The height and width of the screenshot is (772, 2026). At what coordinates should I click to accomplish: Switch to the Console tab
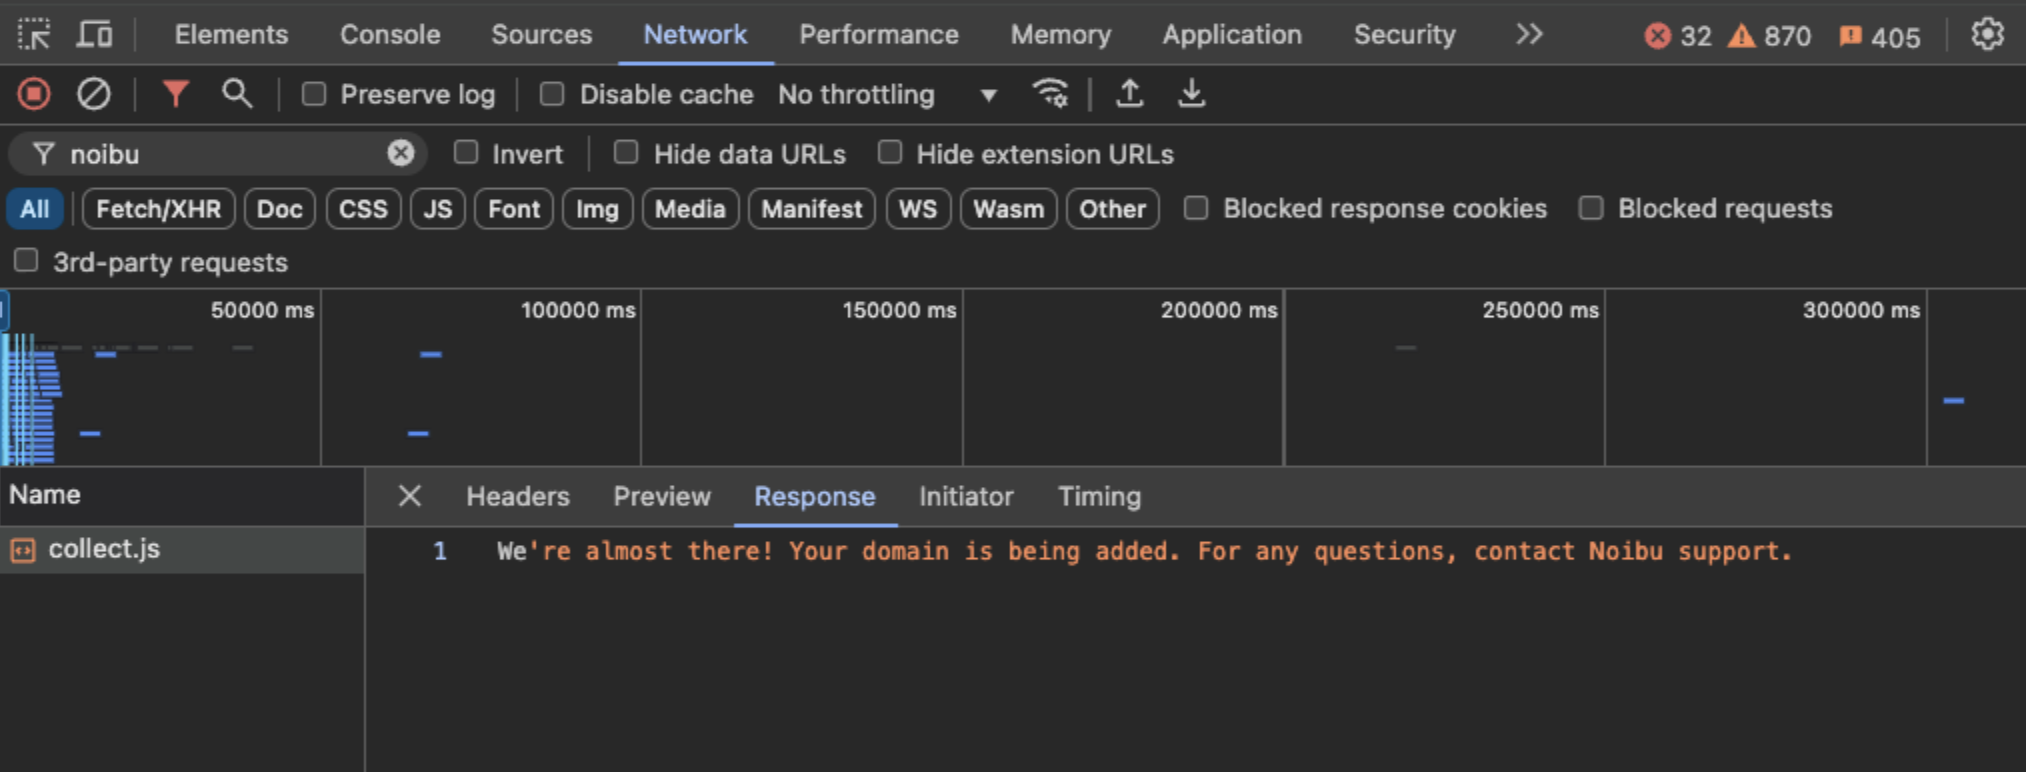tap(390, 35)
